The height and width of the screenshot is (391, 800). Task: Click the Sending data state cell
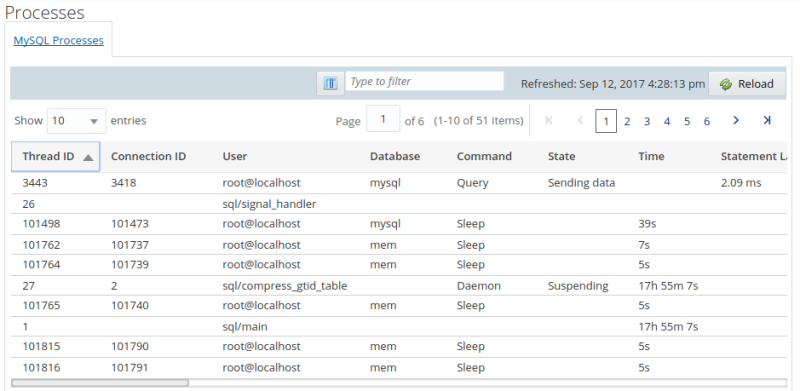[x=581, y=183]
